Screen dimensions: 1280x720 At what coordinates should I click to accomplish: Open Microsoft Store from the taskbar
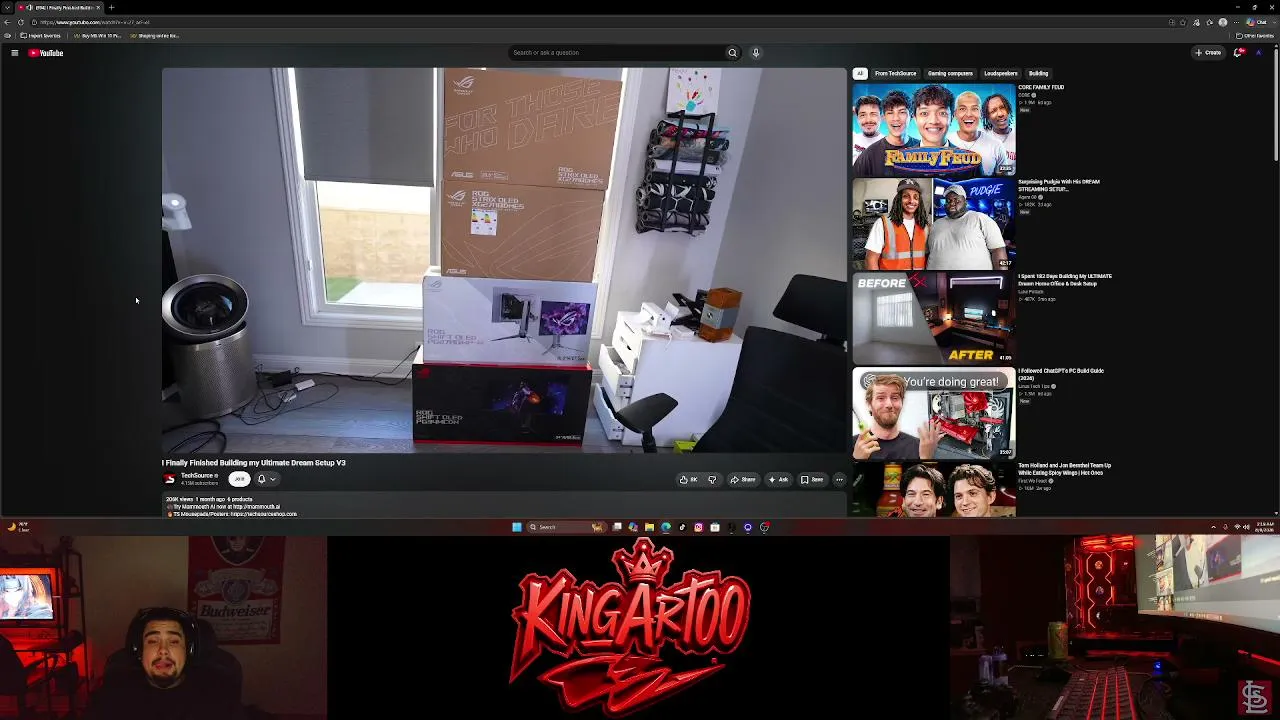(x=715, y=527)
